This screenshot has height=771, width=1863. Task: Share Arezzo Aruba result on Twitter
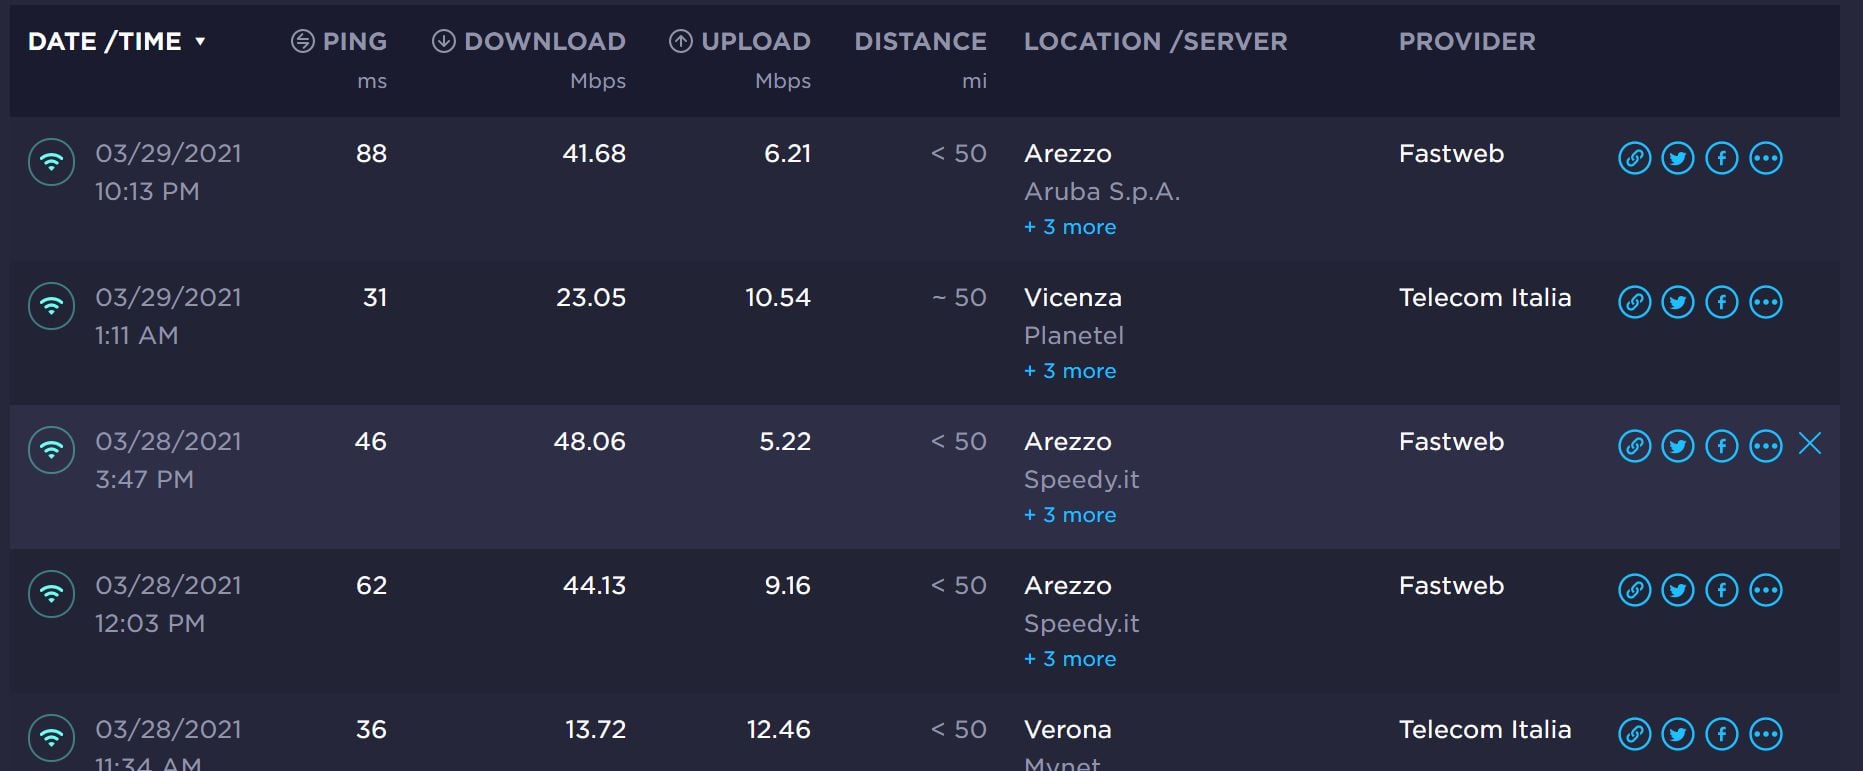pyautogui.click(x=1678, y=158)
